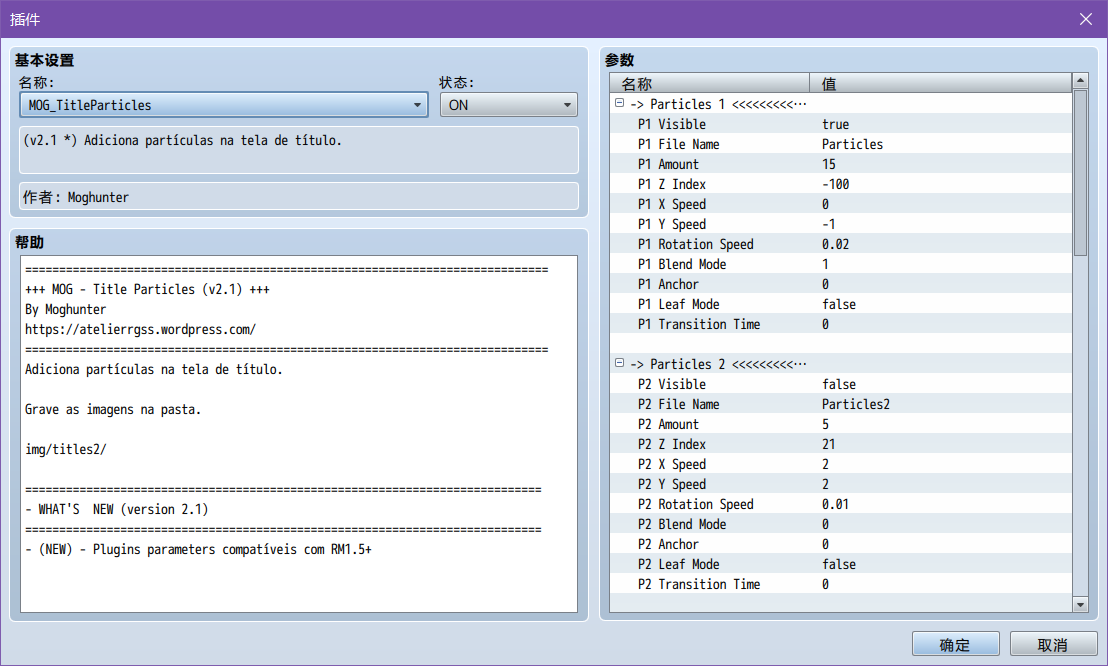Click the -100 Z Index value
This screenshot has height=666, width=1108.
[x=836, y=185]
